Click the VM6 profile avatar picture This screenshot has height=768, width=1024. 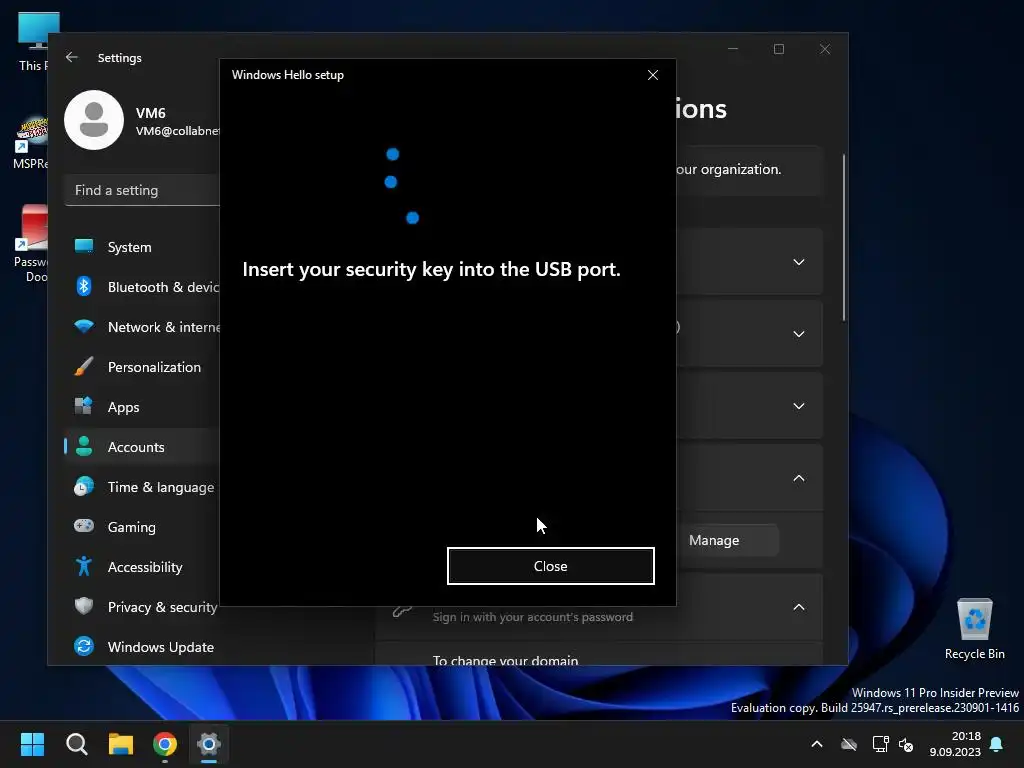94,120
